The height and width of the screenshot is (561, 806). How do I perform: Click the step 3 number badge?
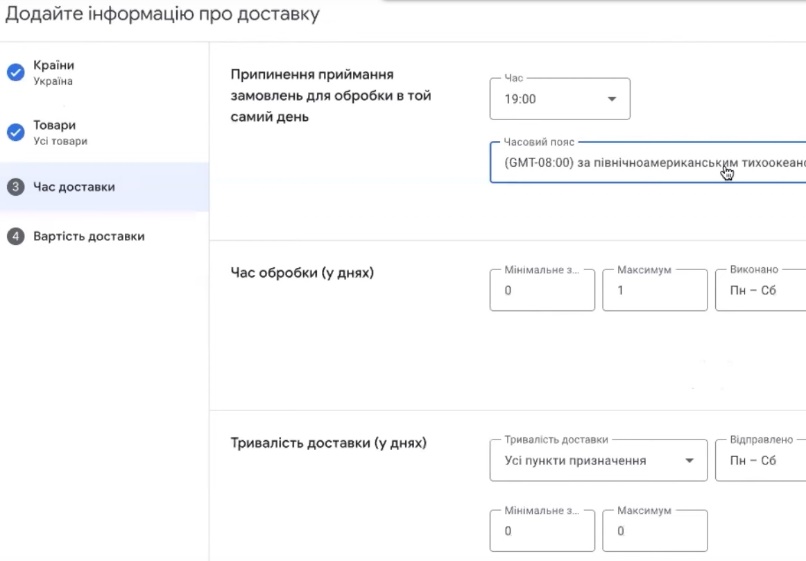pos(15,187)
